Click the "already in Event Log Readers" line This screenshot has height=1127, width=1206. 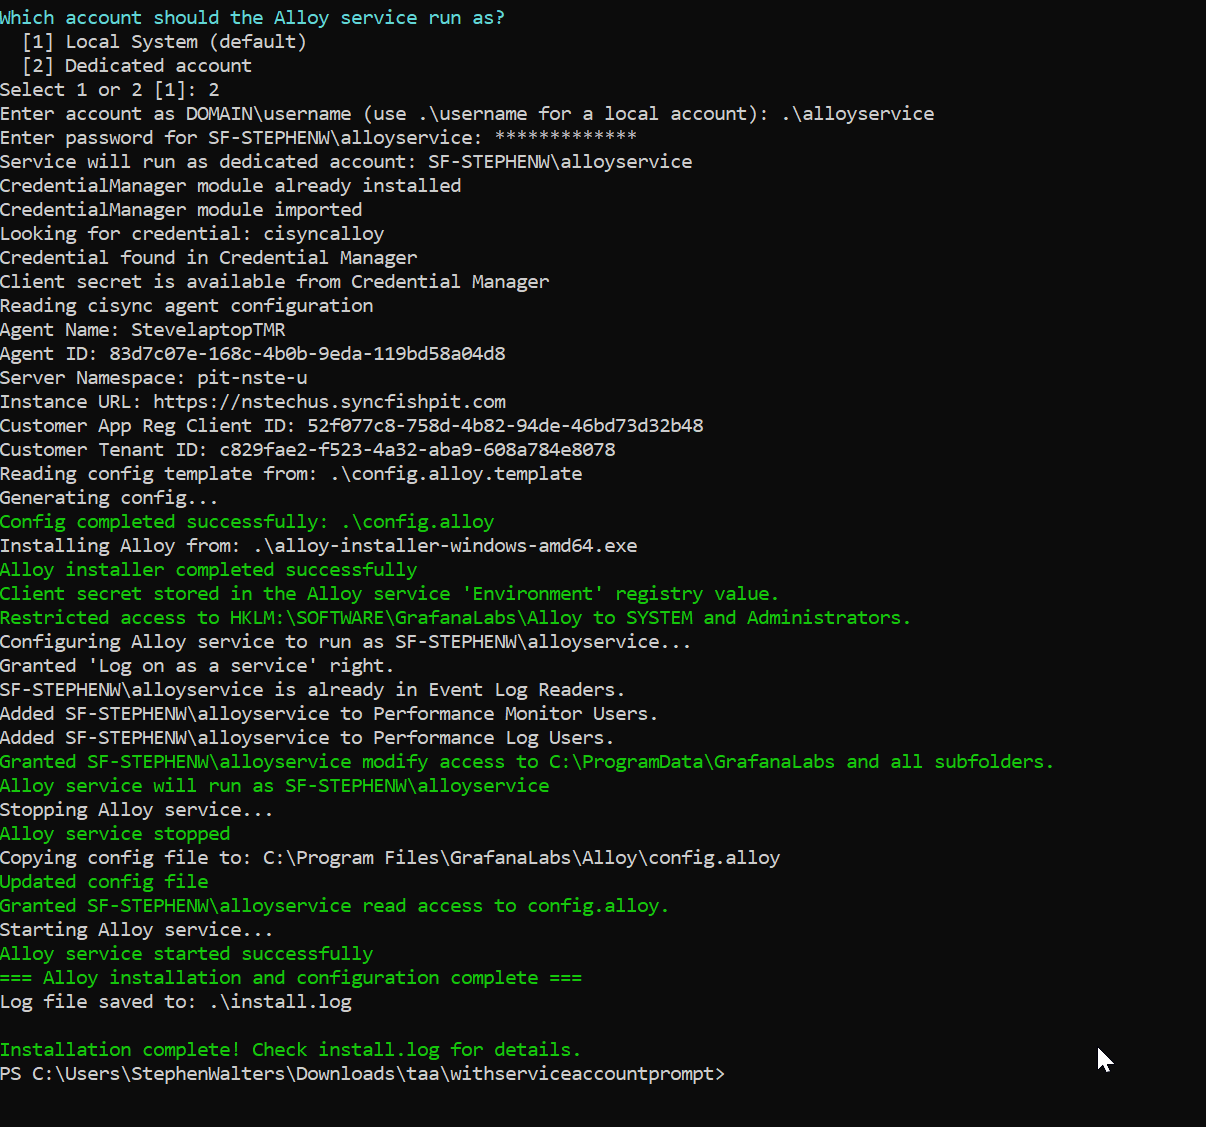tap(313, 690)
